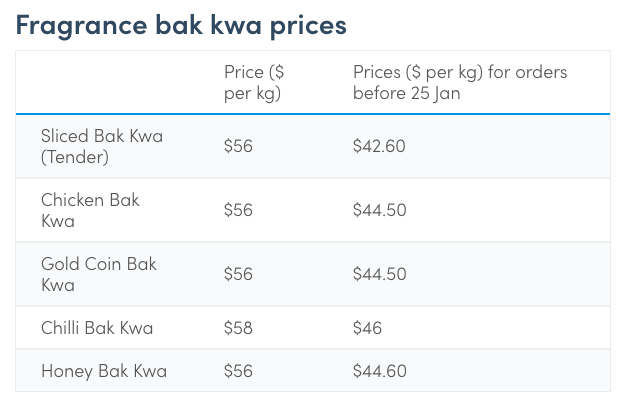The height and width of the screenshot is (409, 628).
Task: Click the $58 price for Chilli Bak Kwa
Action: 238,328
